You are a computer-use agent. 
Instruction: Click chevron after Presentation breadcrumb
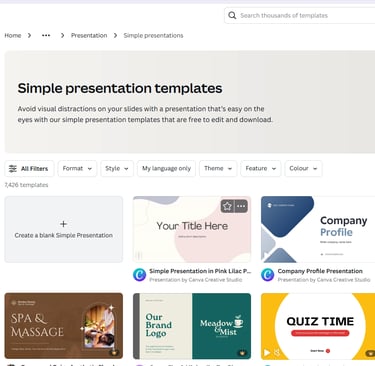click(x=115, y=35)
